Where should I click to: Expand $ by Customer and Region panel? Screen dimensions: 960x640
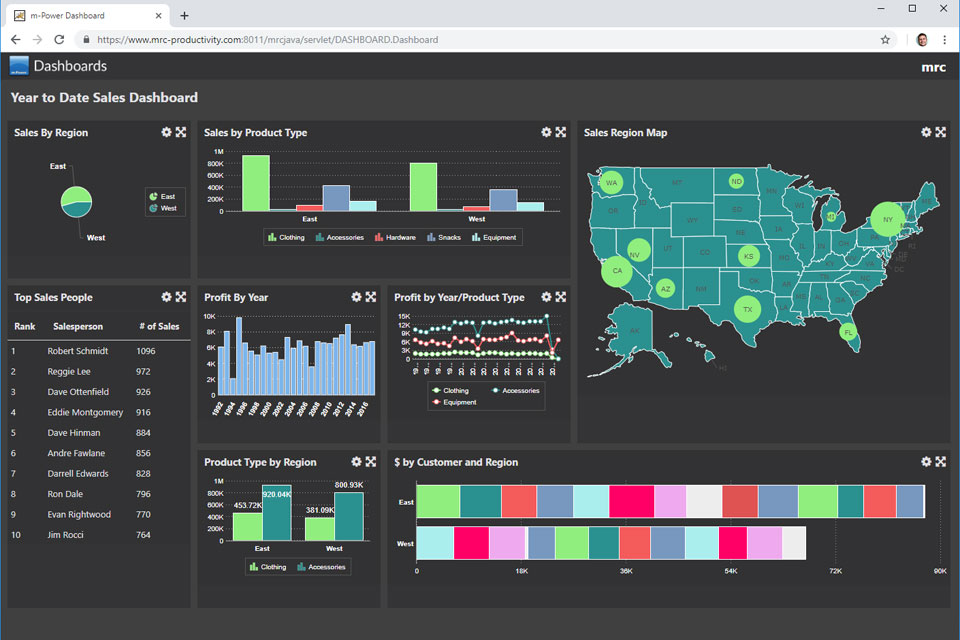tap(941, 462)
